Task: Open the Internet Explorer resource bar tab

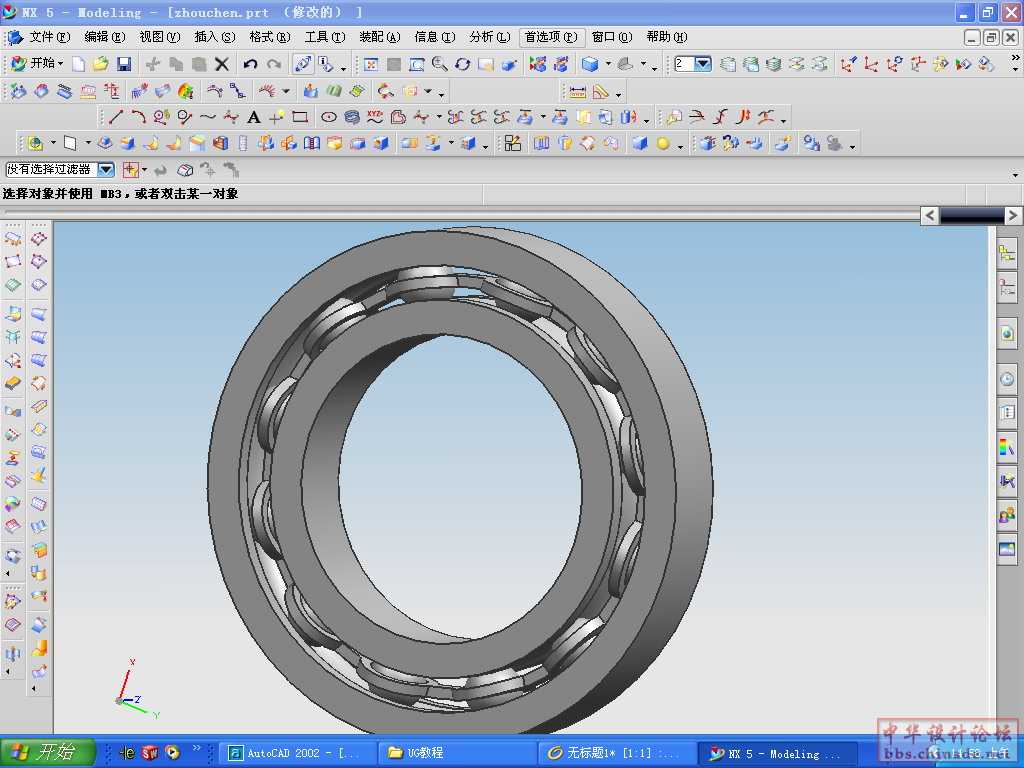Action: [1007, 333]
